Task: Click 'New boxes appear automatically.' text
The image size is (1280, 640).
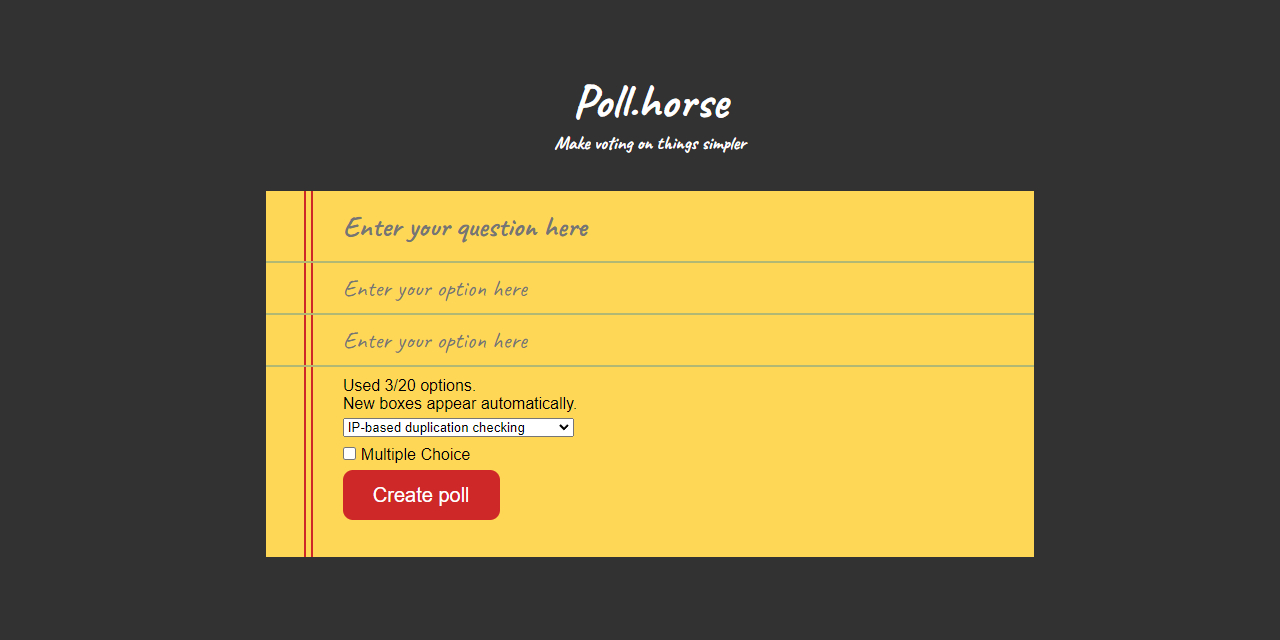Action: pyautogui.click(x=460, y=403)
